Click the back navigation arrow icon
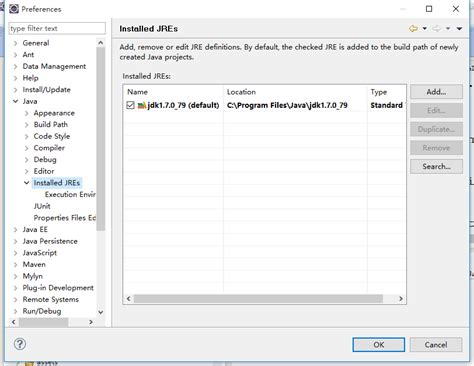This screenshot has height=366, width=474. pos(413,29)
